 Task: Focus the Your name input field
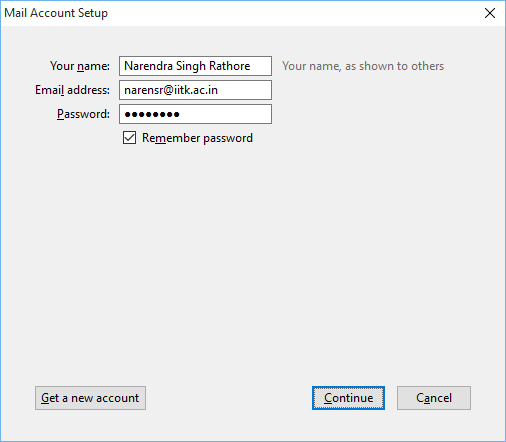(x=195, y=66)
